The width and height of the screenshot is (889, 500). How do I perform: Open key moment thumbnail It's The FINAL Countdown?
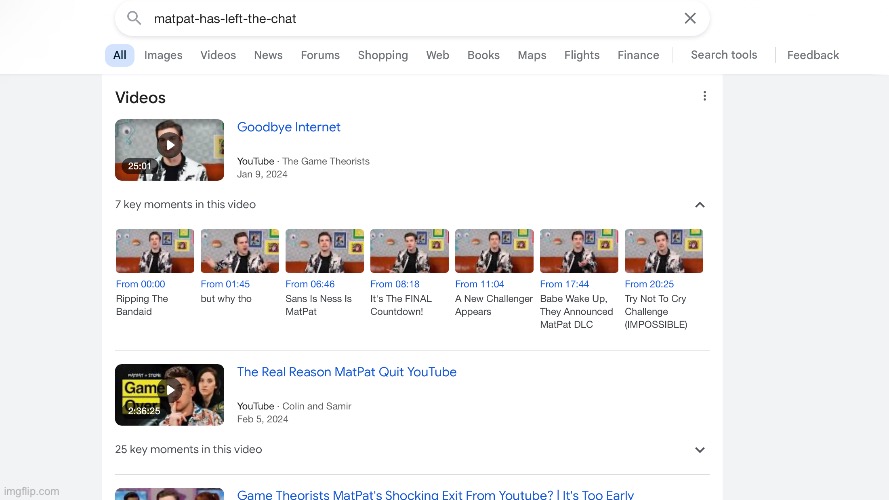(409, 251)
